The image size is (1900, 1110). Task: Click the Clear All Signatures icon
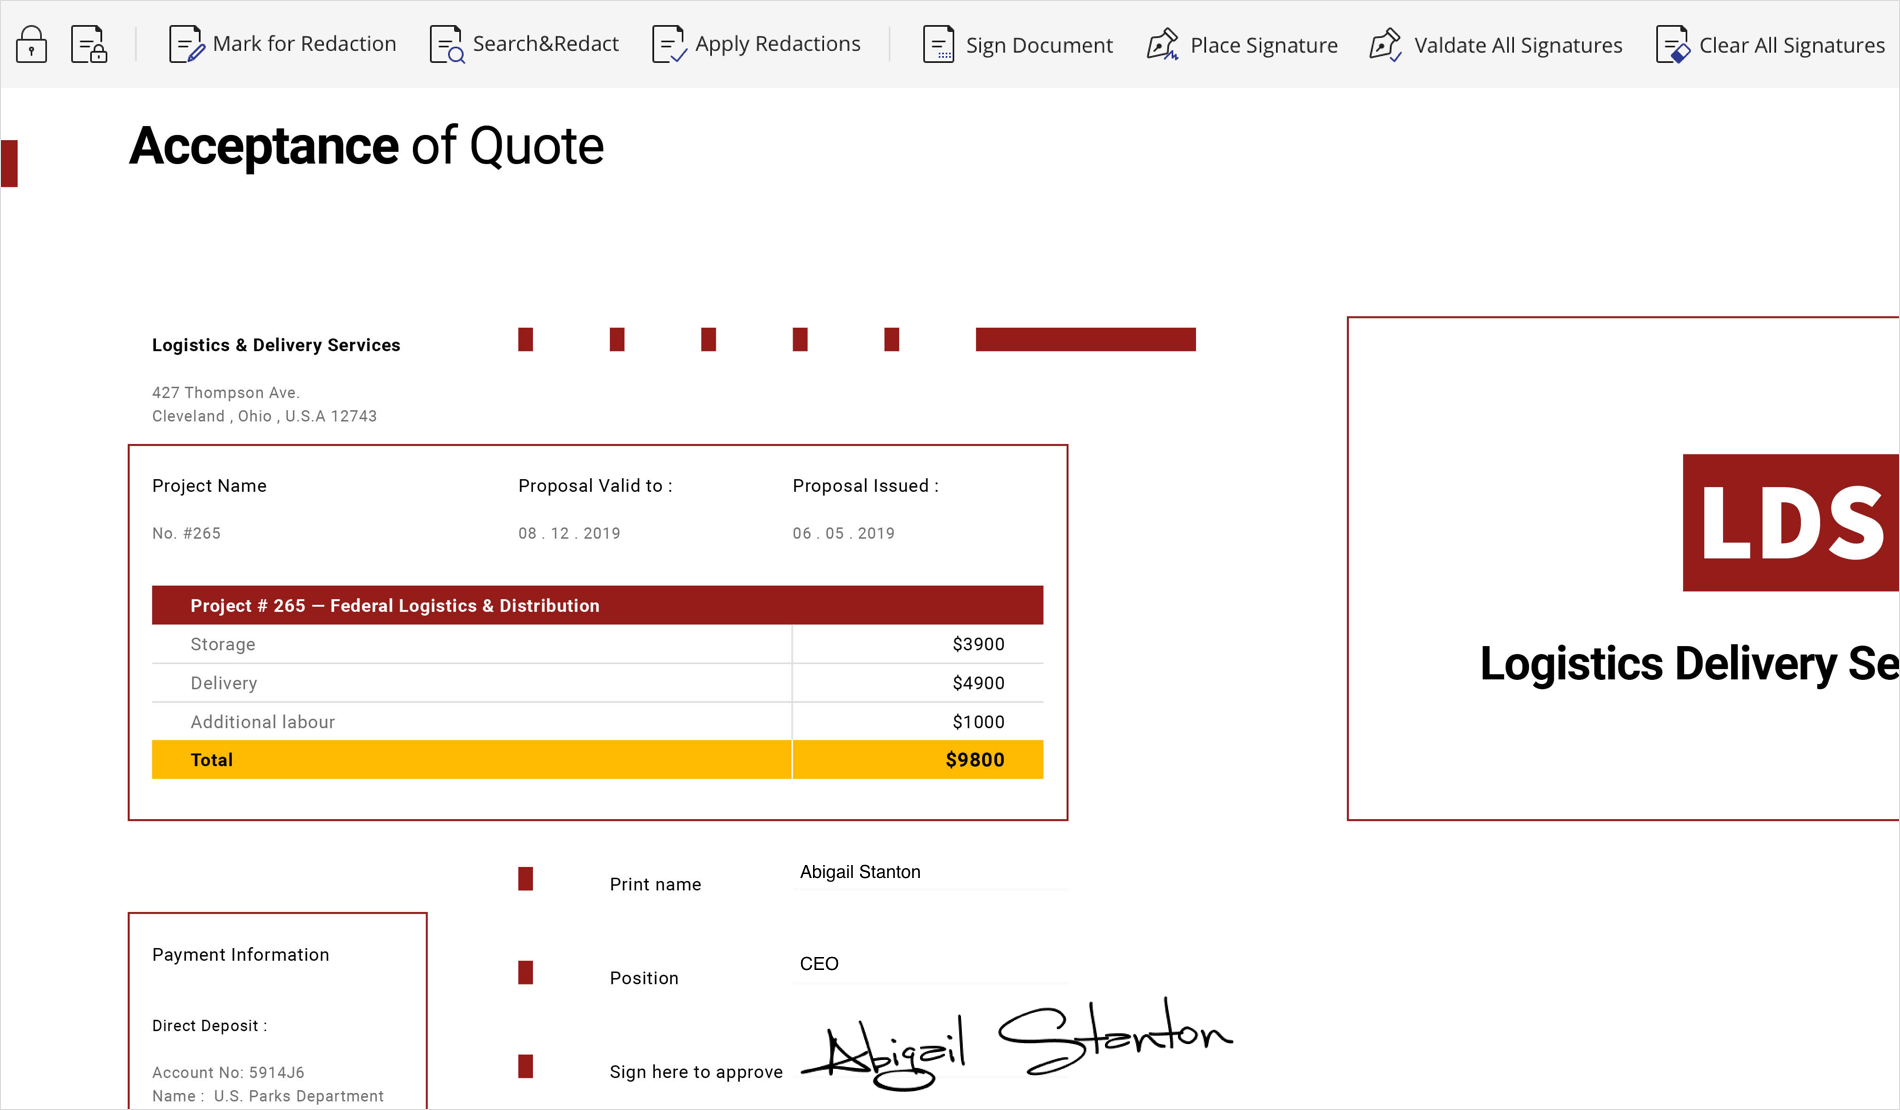pyautogui.click(x=1672, y=45)
